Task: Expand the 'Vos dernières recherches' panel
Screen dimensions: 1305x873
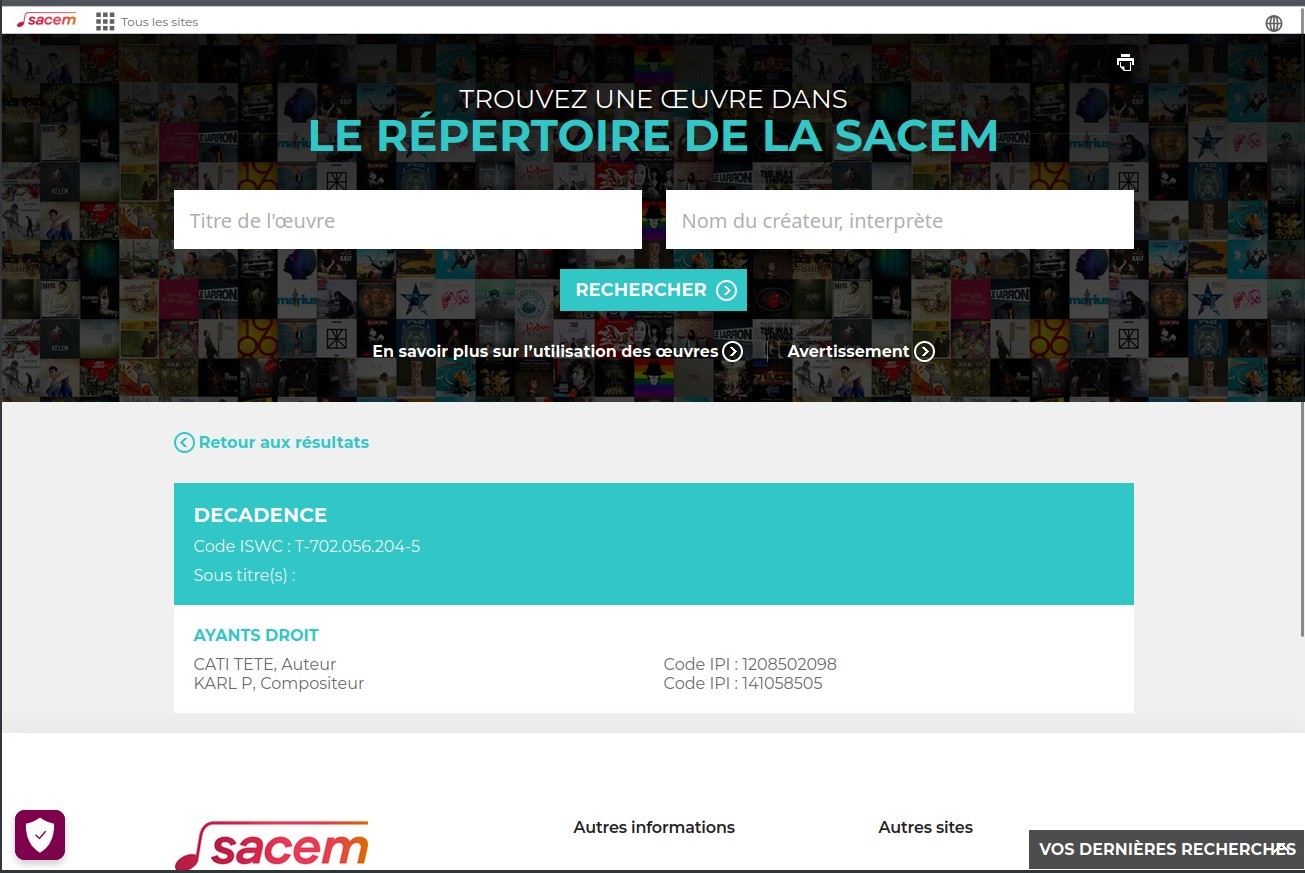Action: [1167, 849]
